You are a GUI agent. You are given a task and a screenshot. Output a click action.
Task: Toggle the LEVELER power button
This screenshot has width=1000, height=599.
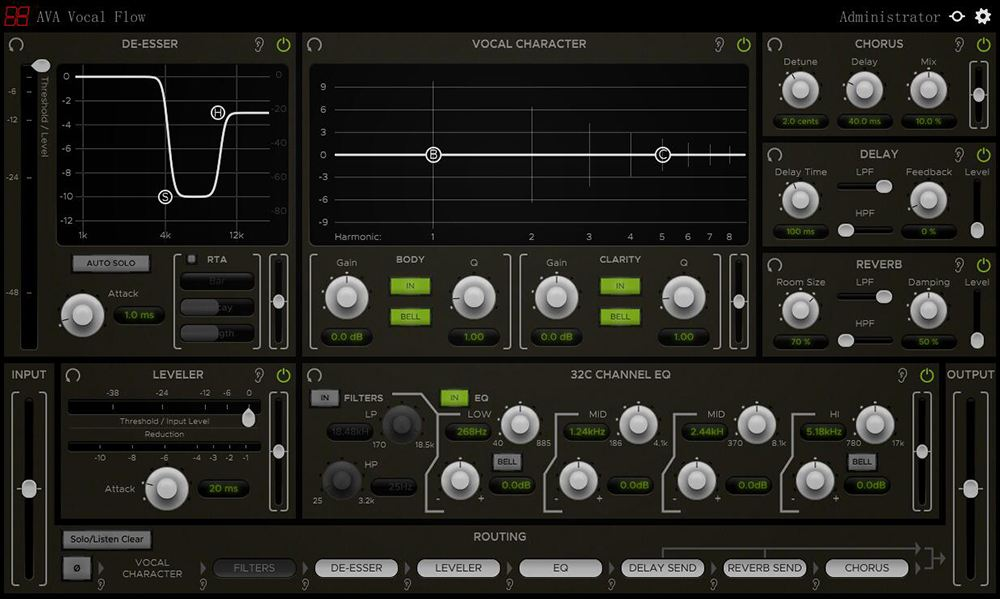pyautogui.click(x=283, y=375)
